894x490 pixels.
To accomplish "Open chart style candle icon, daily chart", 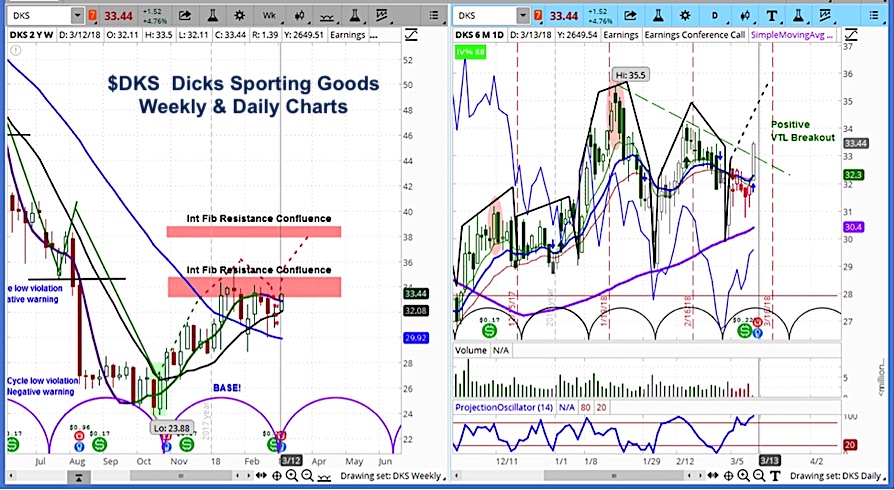I will pos(744,15).
